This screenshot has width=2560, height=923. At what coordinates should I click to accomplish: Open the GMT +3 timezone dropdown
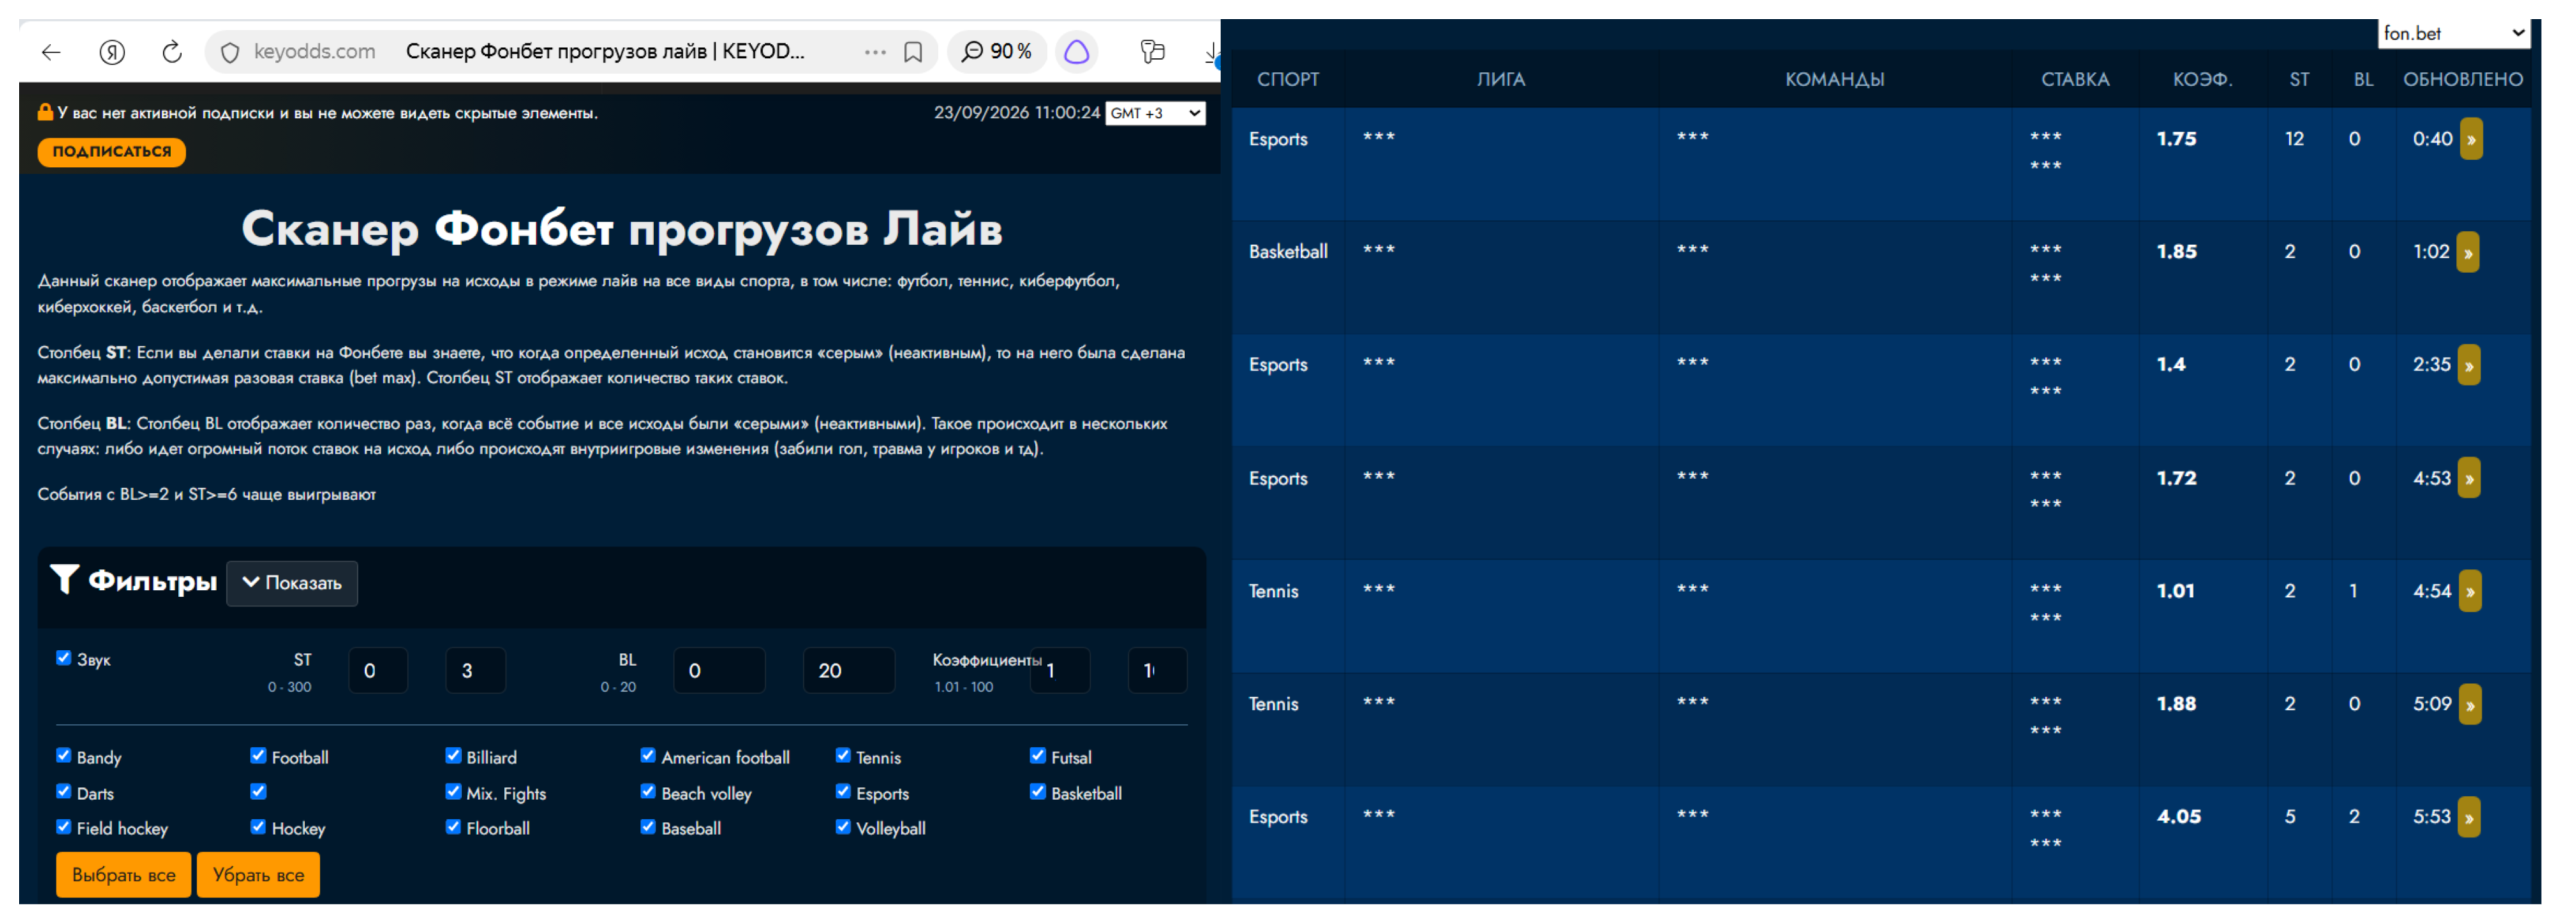click(x=1155, y=113)
